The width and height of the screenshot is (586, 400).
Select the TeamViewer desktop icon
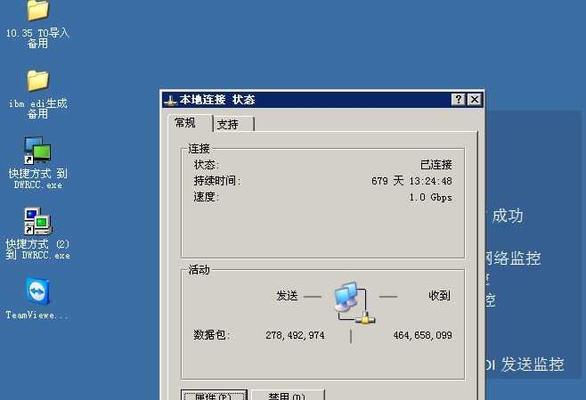coord(38,291)
